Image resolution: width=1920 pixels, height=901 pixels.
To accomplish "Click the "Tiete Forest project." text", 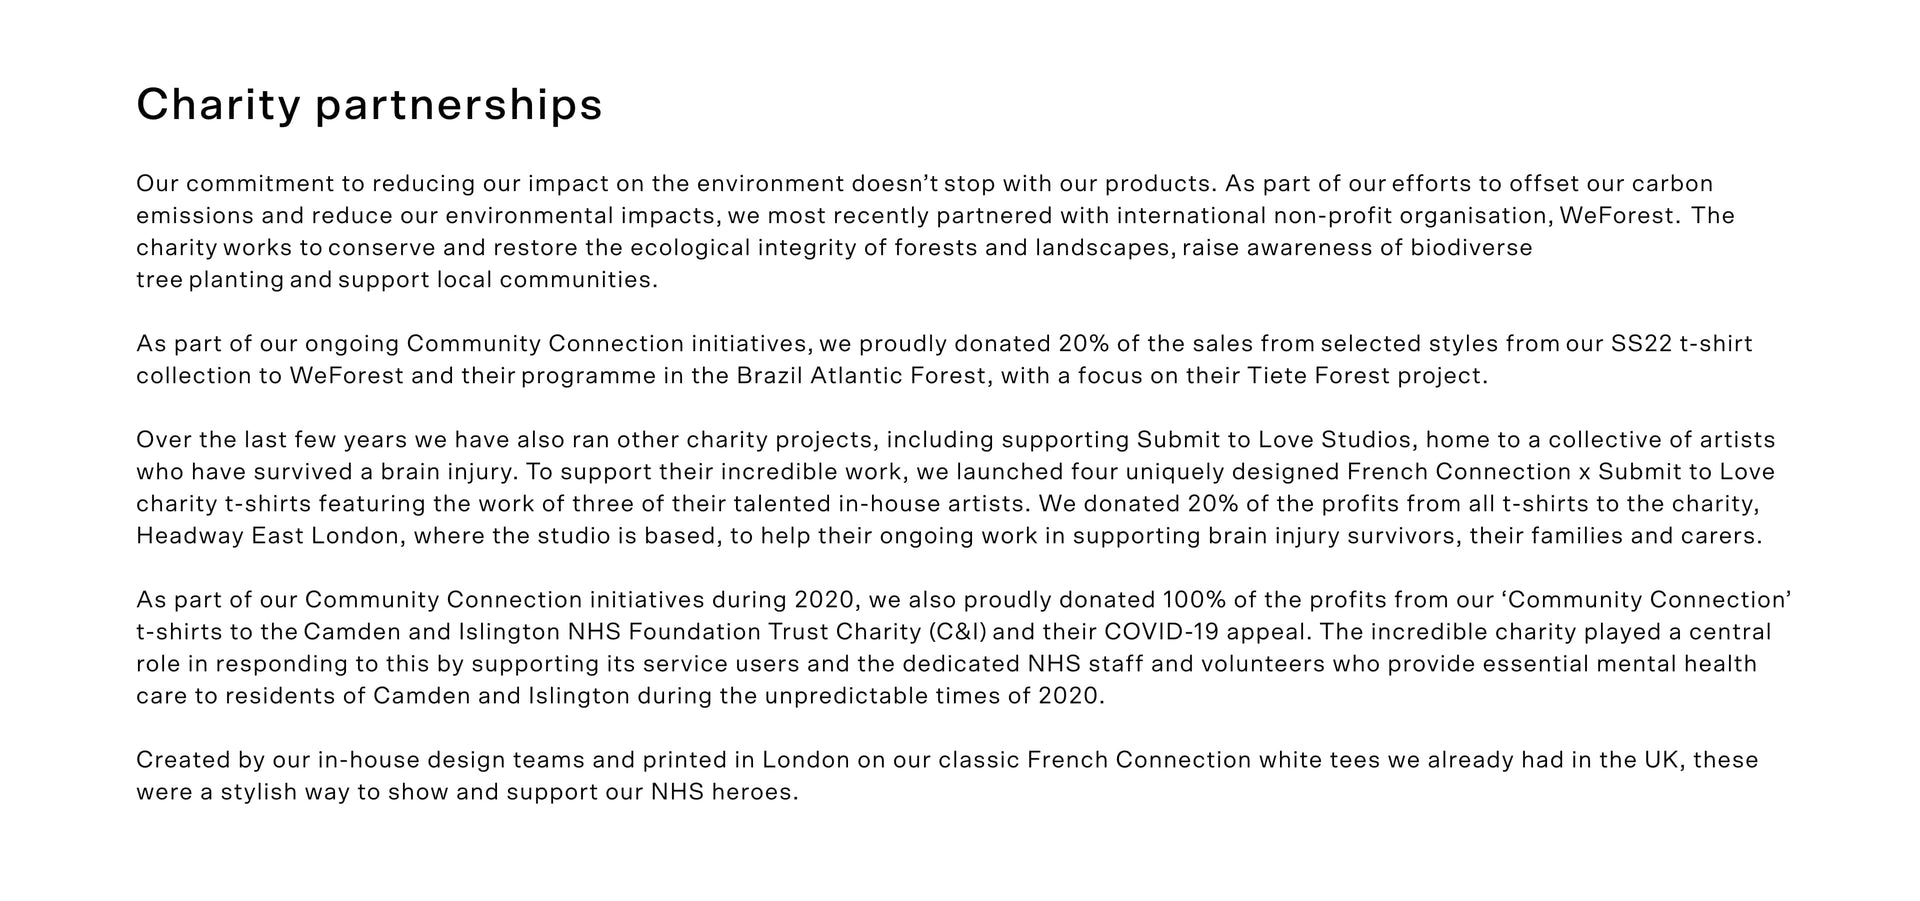I will (1367, 376).
